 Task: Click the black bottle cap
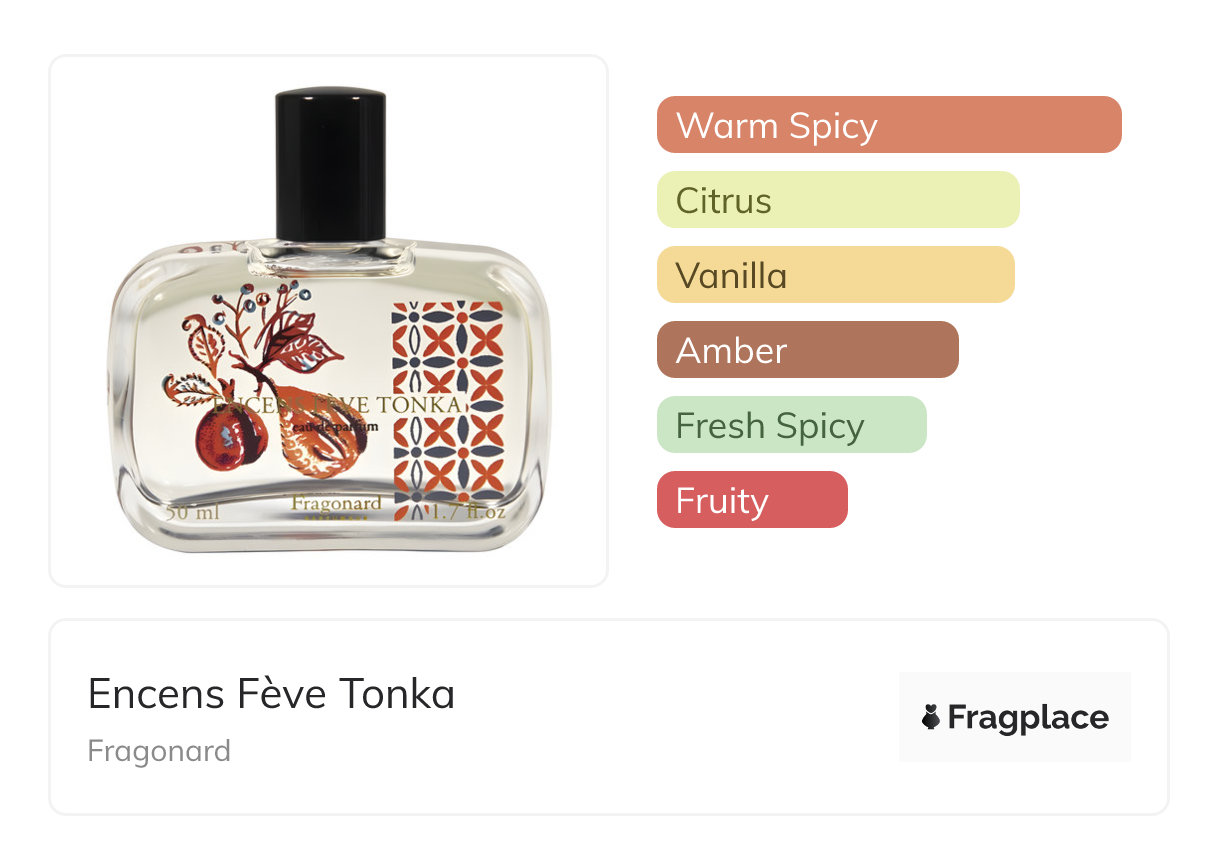click(x=330, y=165)
